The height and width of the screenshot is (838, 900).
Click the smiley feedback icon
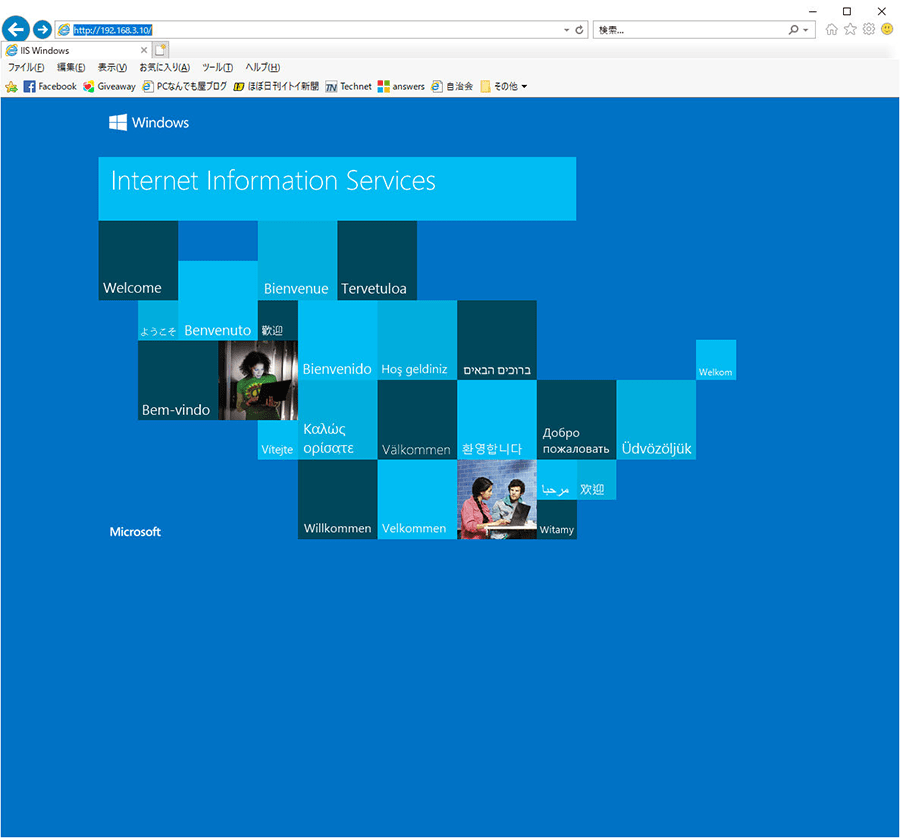[887, 29]
